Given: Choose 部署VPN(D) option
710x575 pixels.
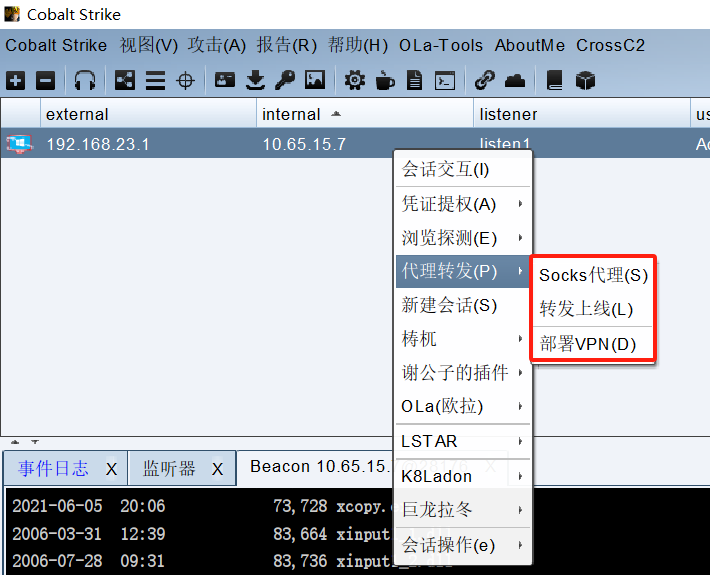Looking at the screenshot, I should coord(593,344).
